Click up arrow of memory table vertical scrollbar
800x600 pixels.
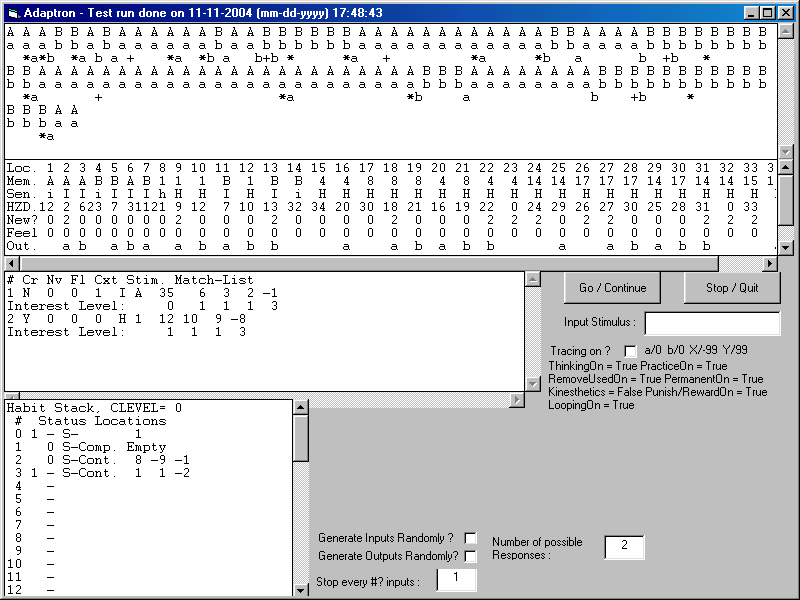(786, 167)
